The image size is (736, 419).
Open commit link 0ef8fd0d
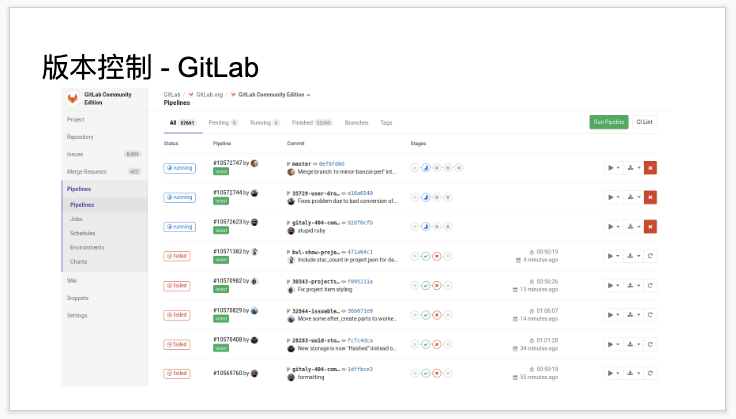tap(331, 164)
